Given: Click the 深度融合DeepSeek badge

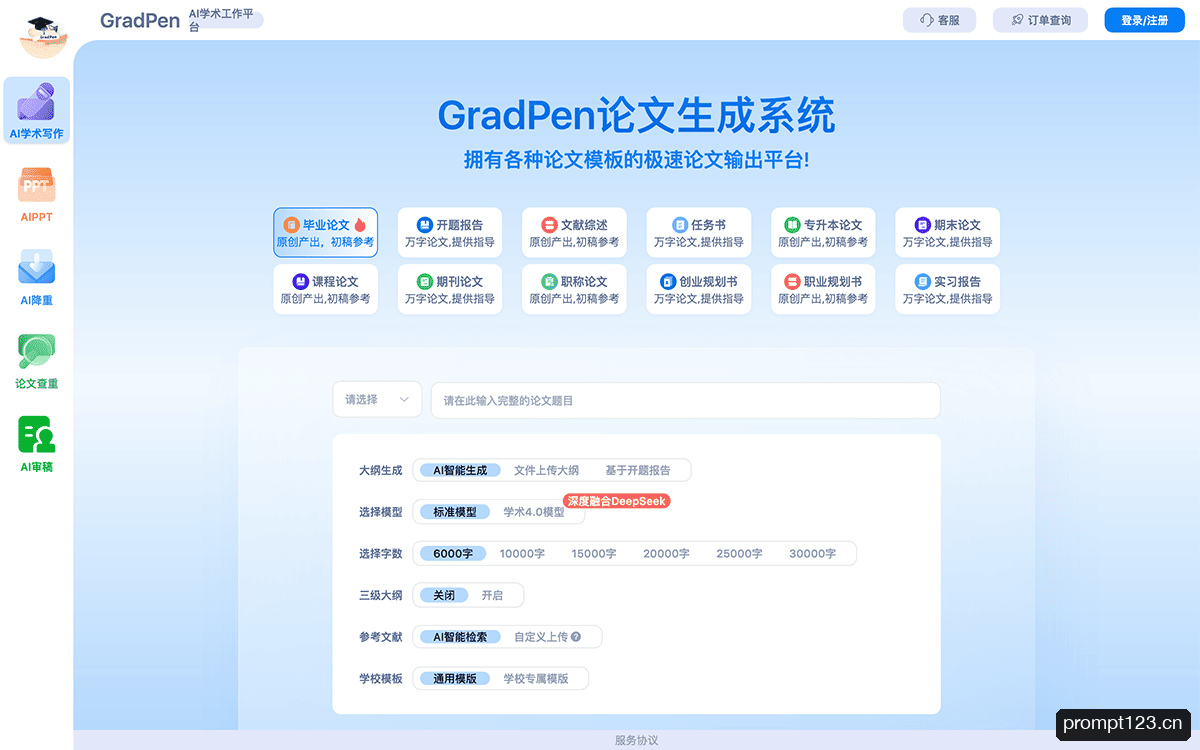Looking at the screenshot, I should click(x=617, y=501).
